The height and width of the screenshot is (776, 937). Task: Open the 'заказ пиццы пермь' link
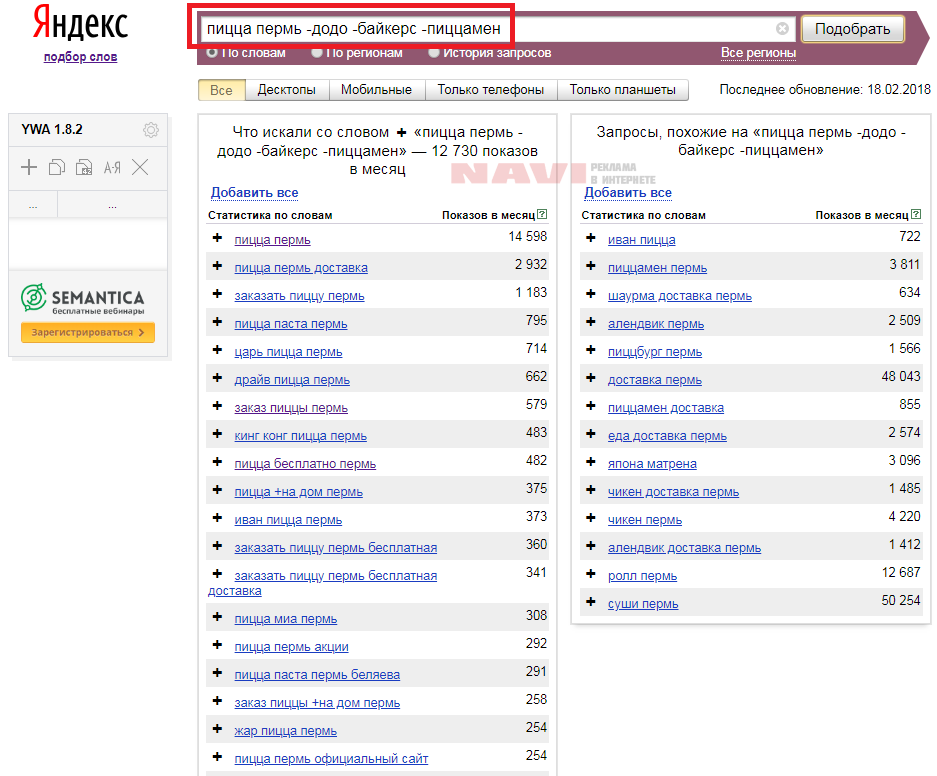(x=291, y=407)
